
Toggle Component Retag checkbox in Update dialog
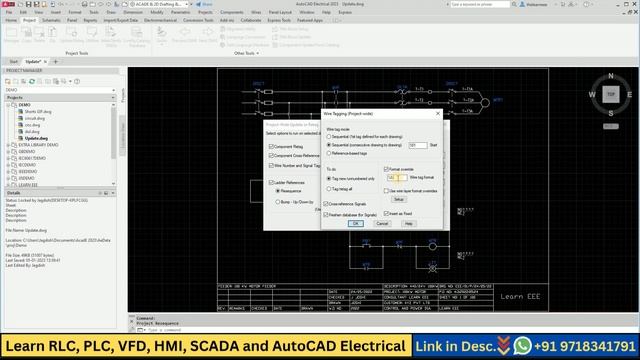(271, 146)
